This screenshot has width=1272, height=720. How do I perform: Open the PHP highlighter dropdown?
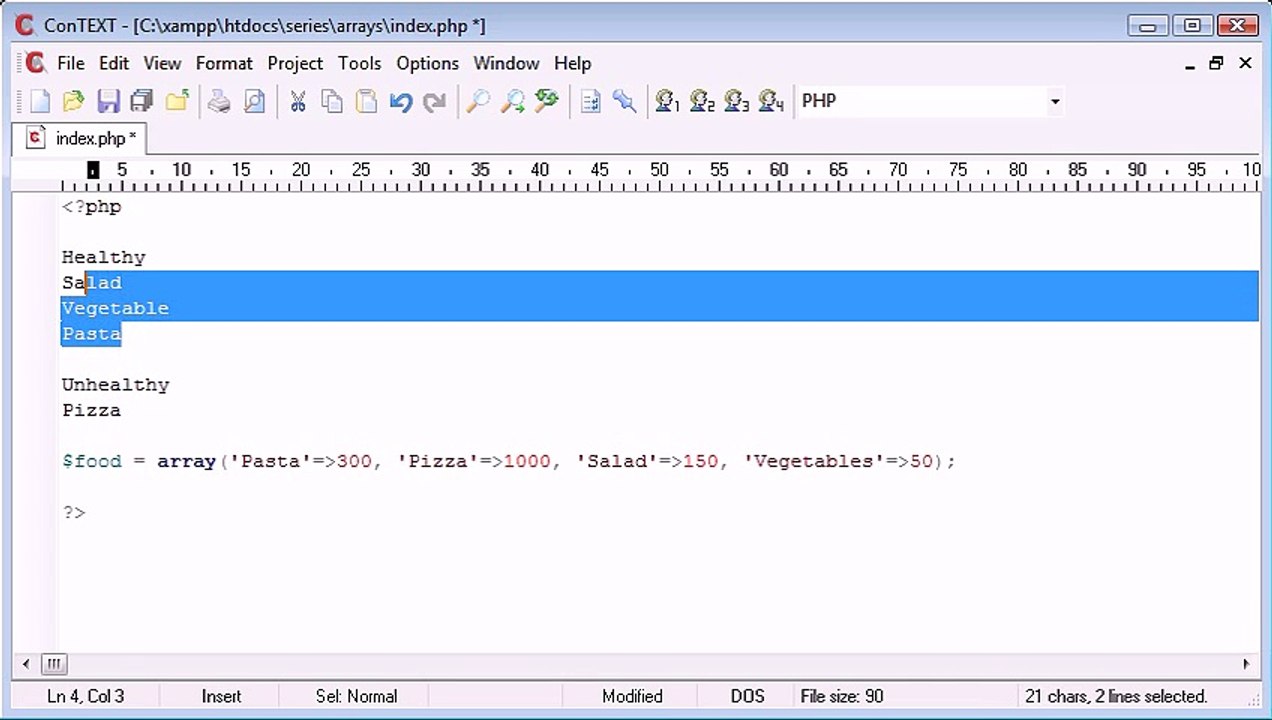pyautogui.click(x=1054, y=102)
